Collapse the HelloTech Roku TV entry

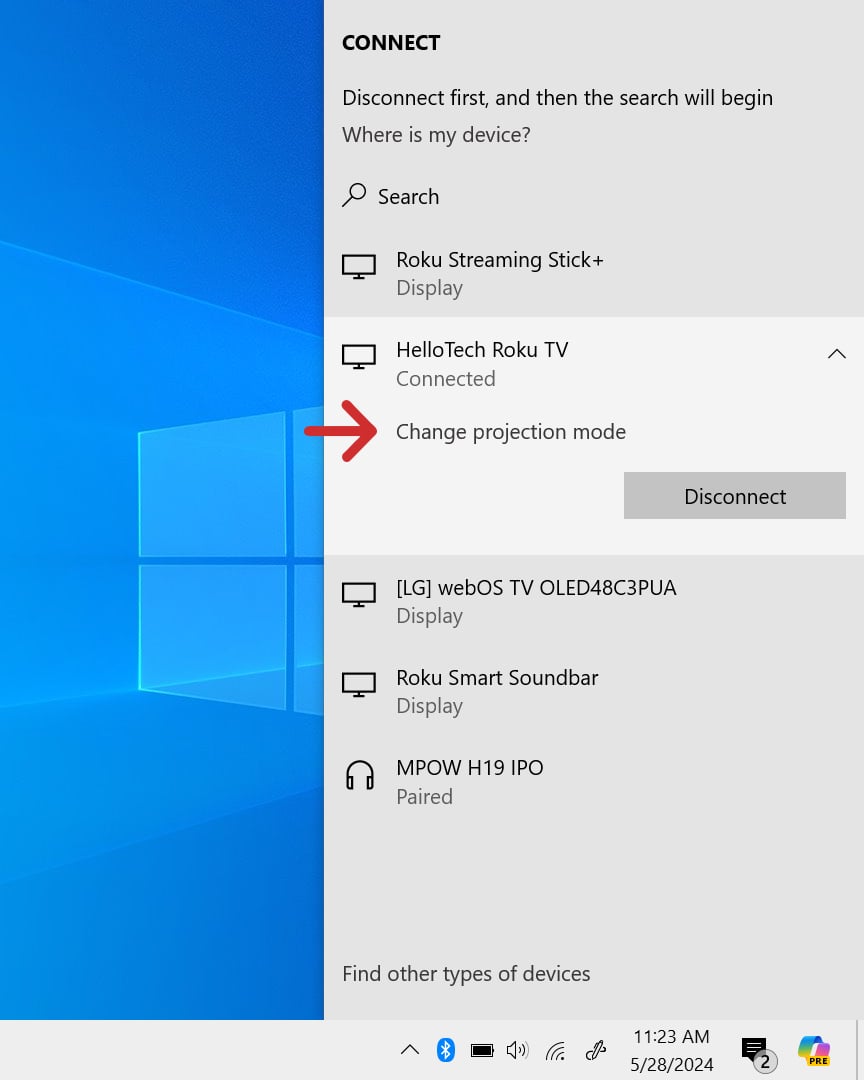836,354
